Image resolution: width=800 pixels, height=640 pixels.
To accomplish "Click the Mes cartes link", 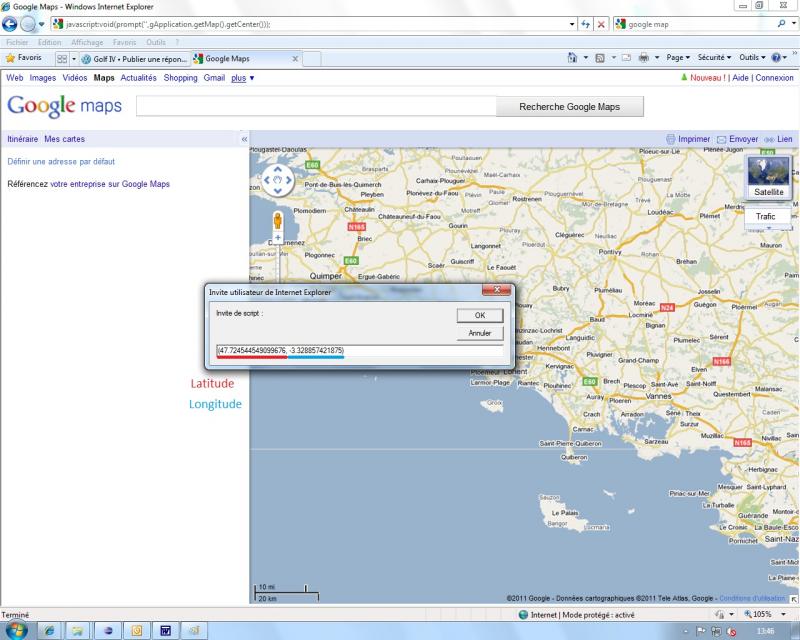I will pyautogui.click(x=64, y=139).
